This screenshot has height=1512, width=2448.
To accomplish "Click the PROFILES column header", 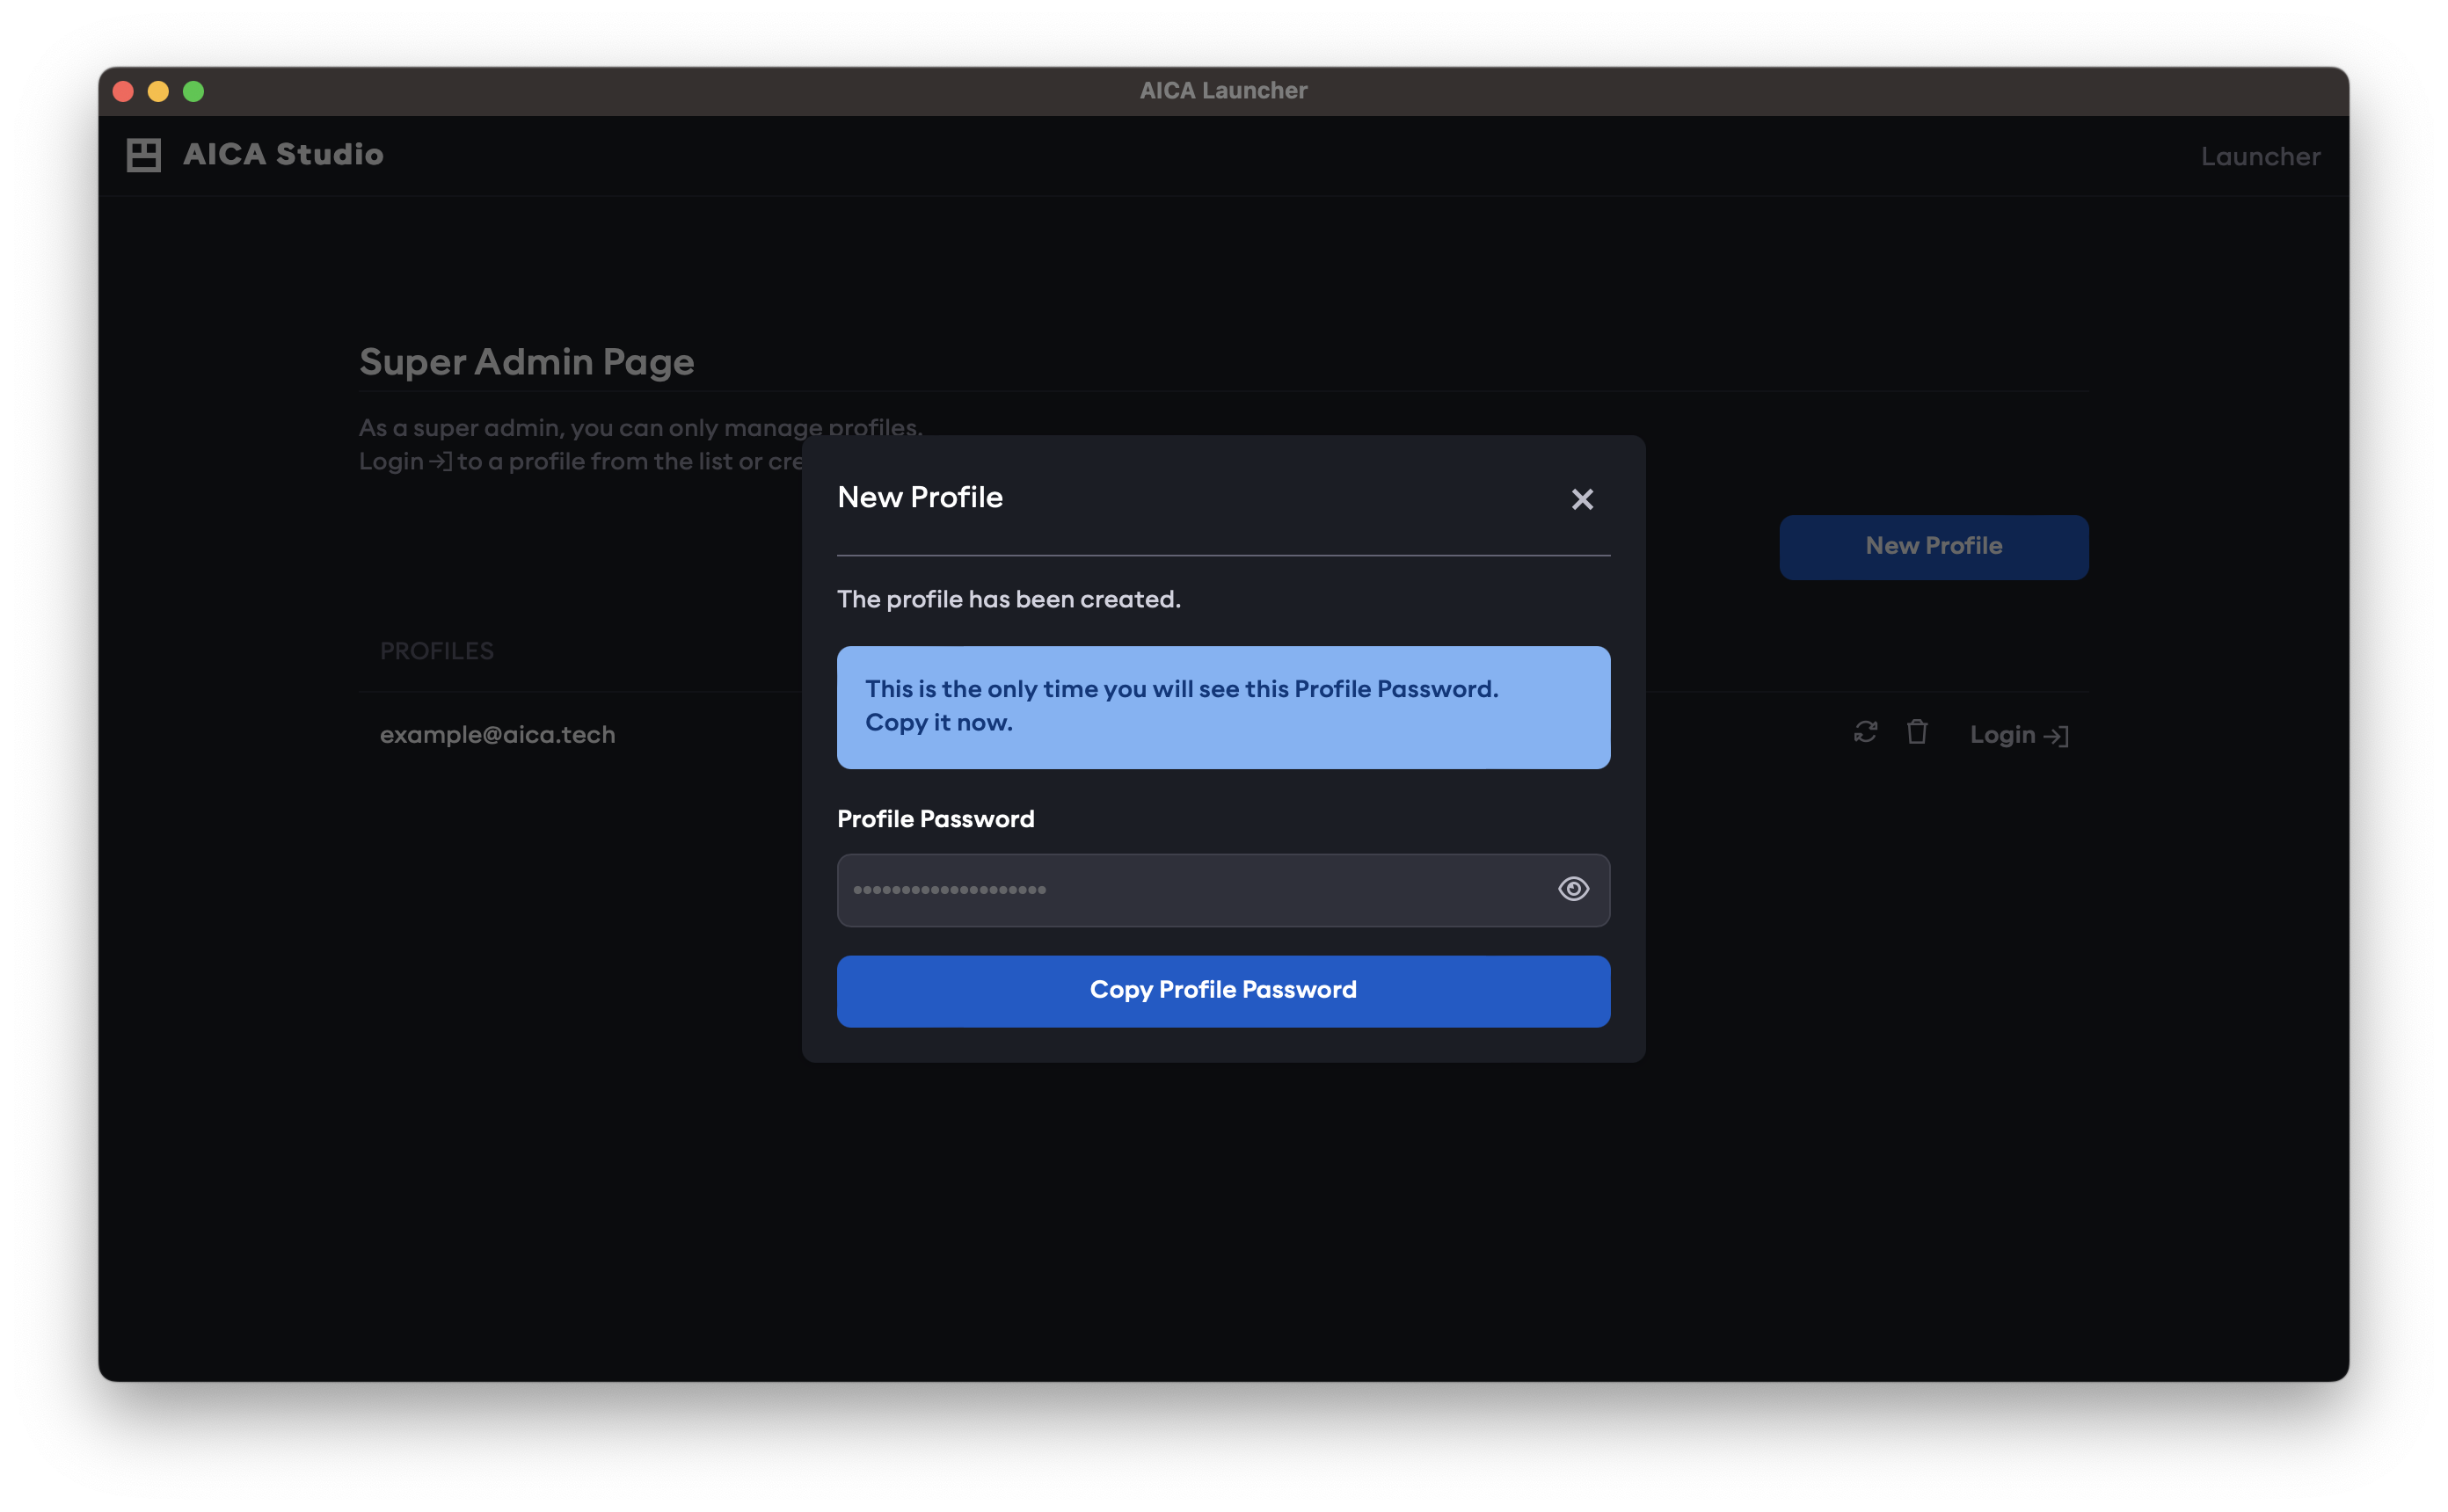I will [436, 651].
